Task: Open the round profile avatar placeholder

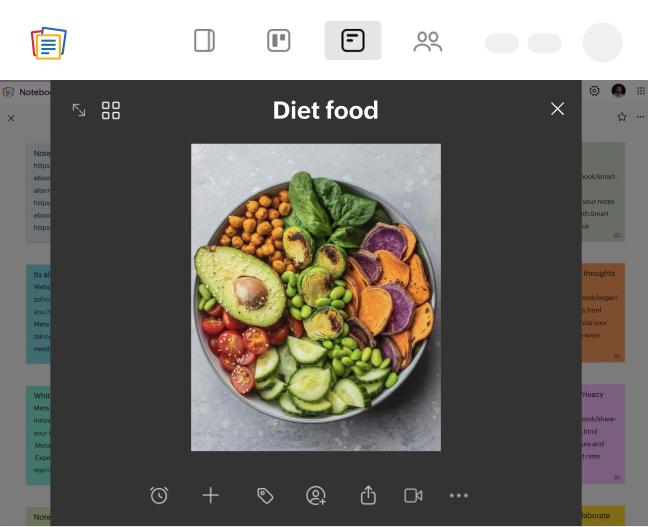Action: pyautogui.click(x=603, y=42)
